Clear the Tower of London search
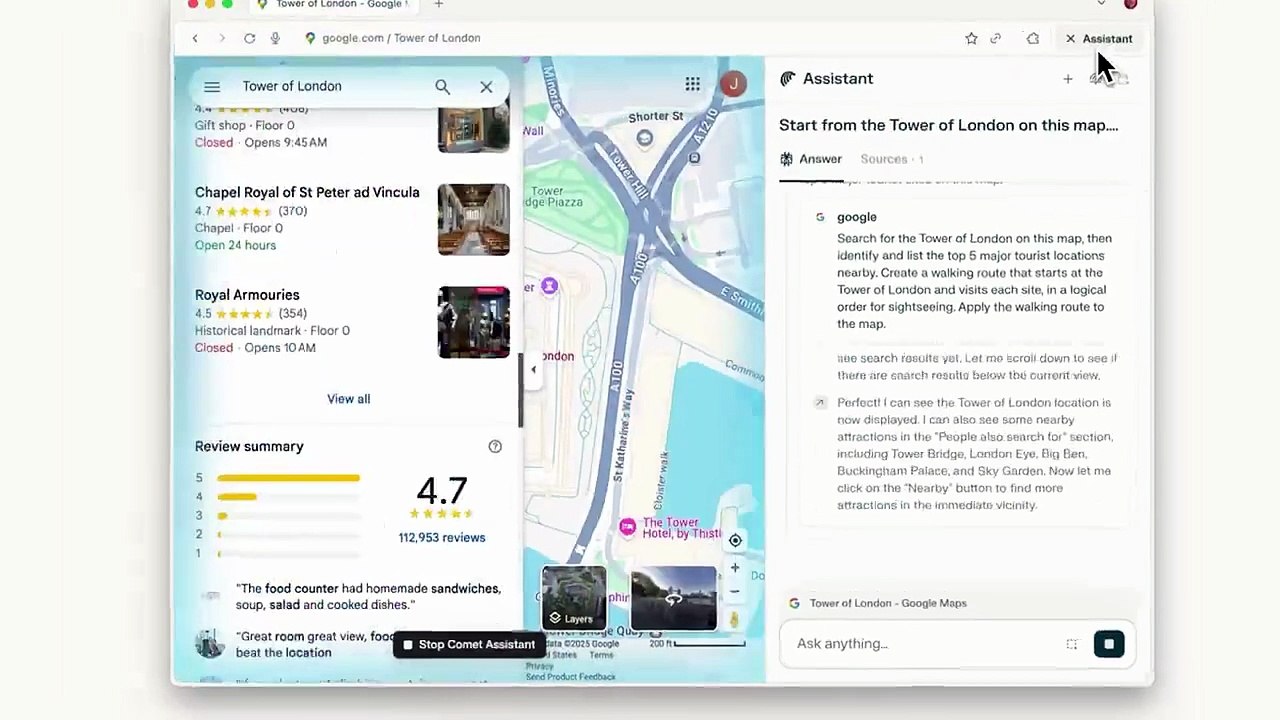 coord(486,87)
